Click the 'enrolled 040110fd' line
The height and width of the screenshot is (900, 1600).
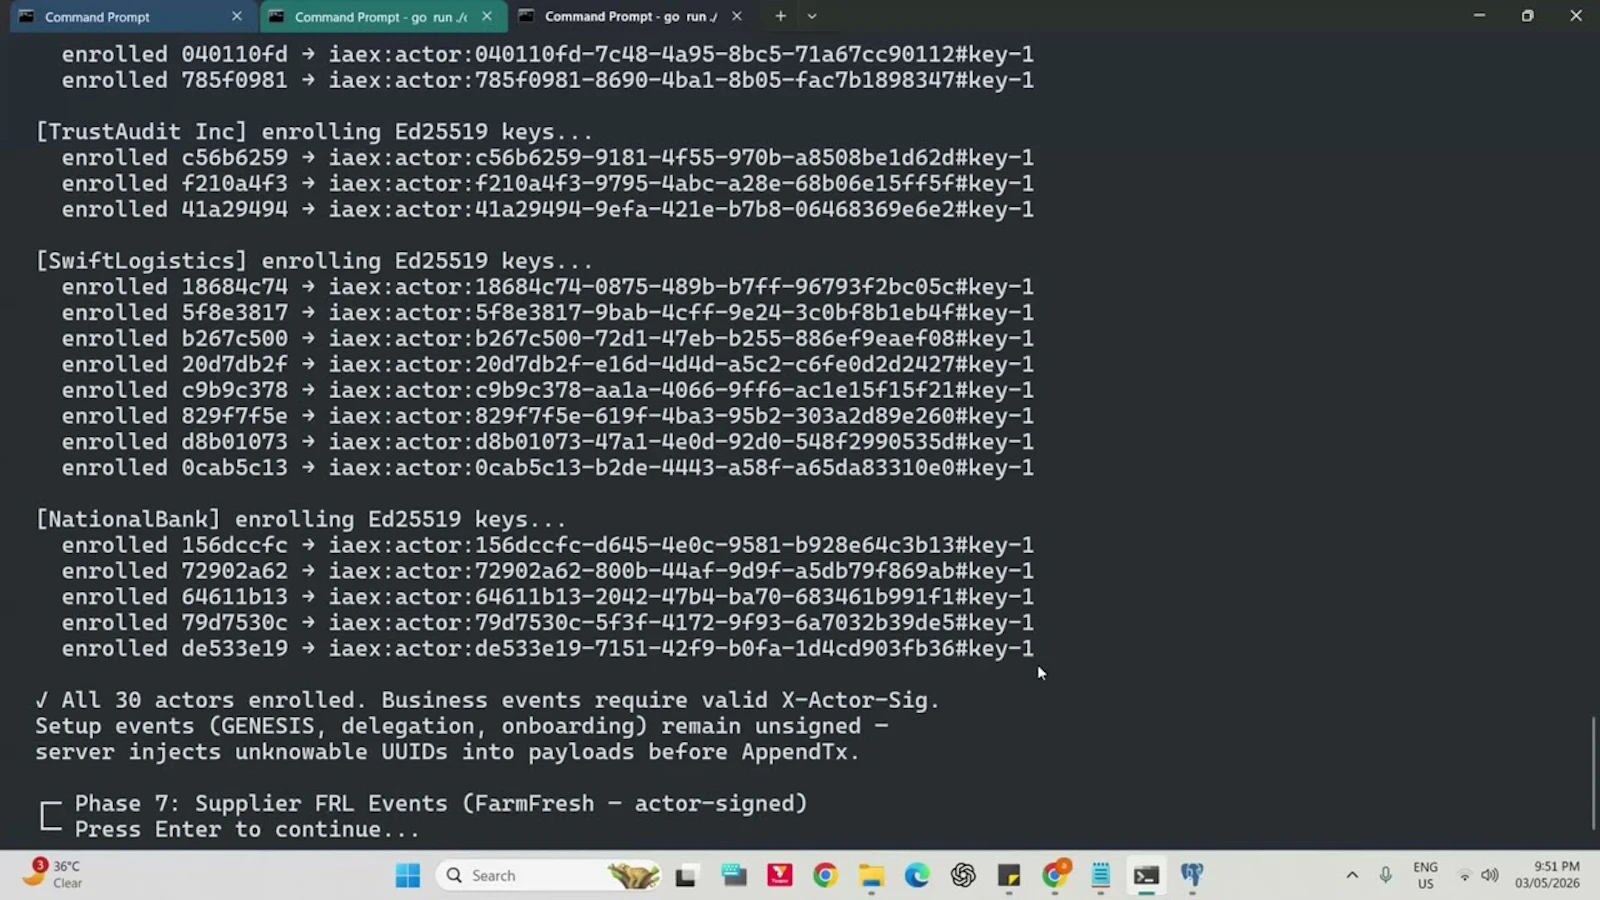click(x=548, y=55)
